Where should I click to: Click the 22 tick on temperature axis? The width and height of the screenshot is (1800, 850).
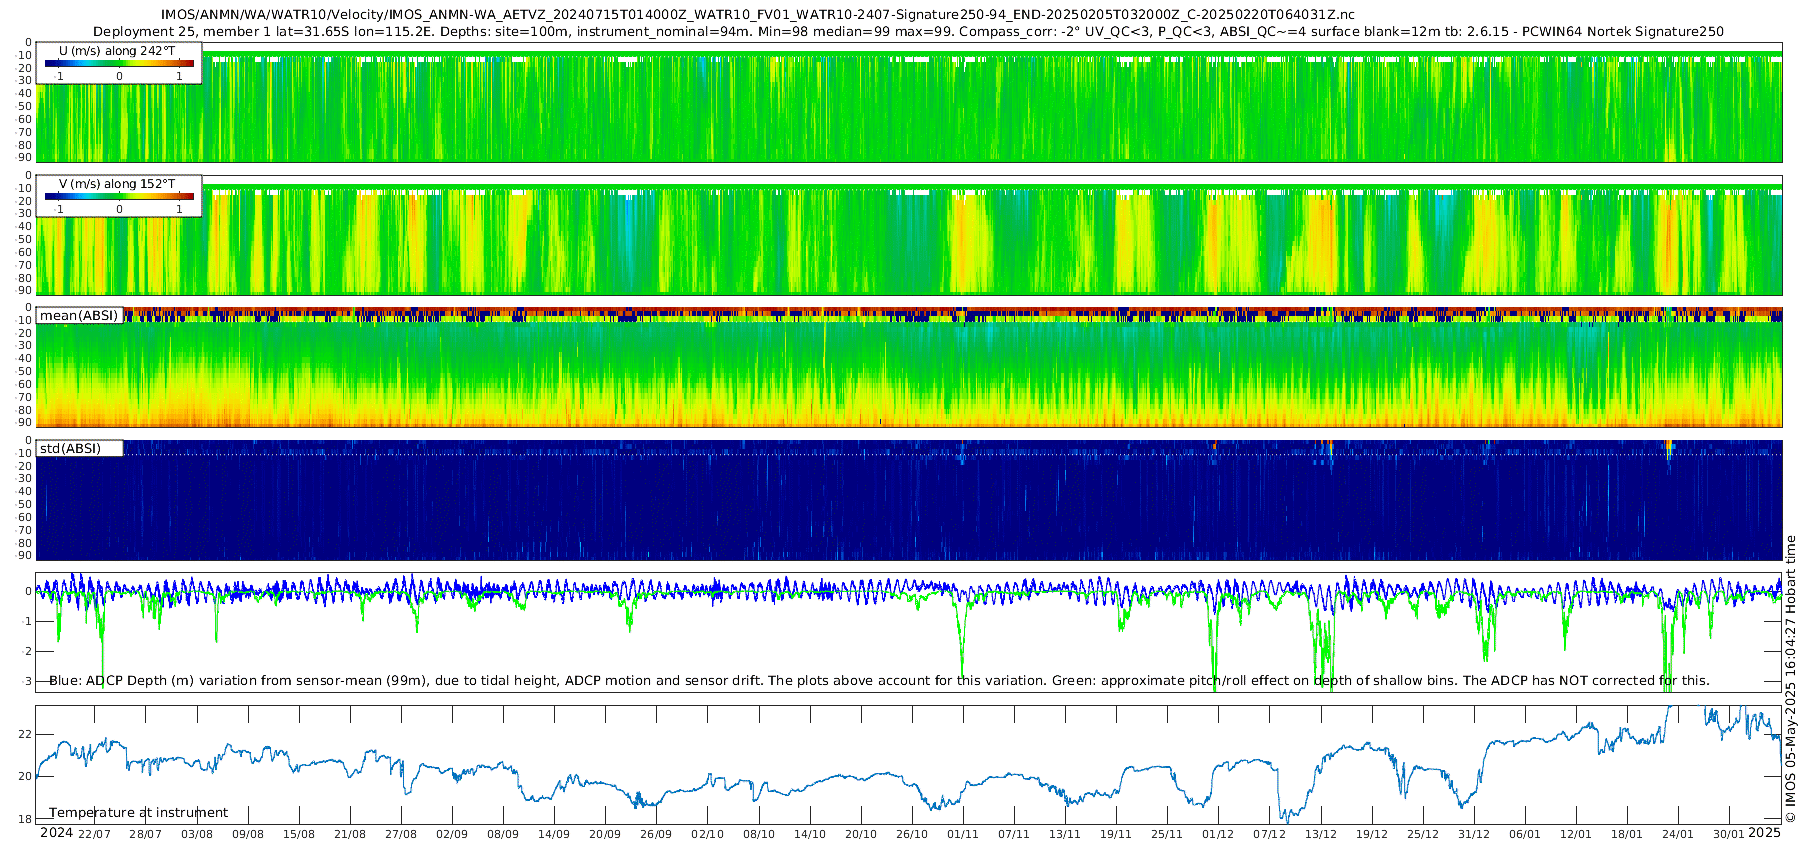(x=26, y=734)
